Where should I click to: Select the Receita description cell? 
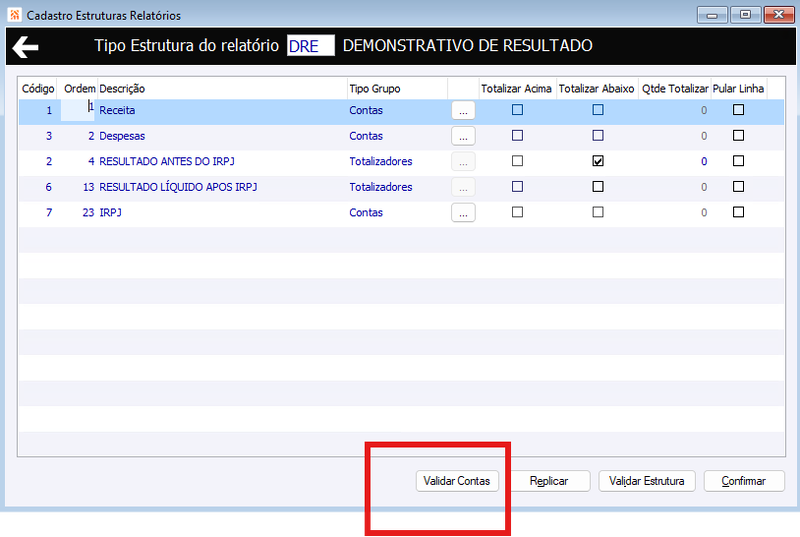pyautogui.click(x=222, y=110)
